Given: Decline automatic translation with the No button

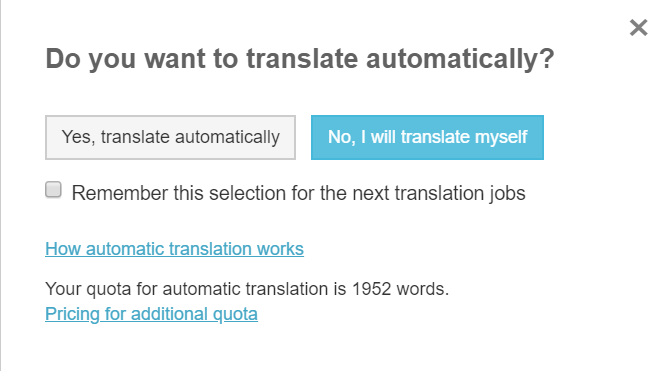Looking at the screenshot, I should coord(427,137).
